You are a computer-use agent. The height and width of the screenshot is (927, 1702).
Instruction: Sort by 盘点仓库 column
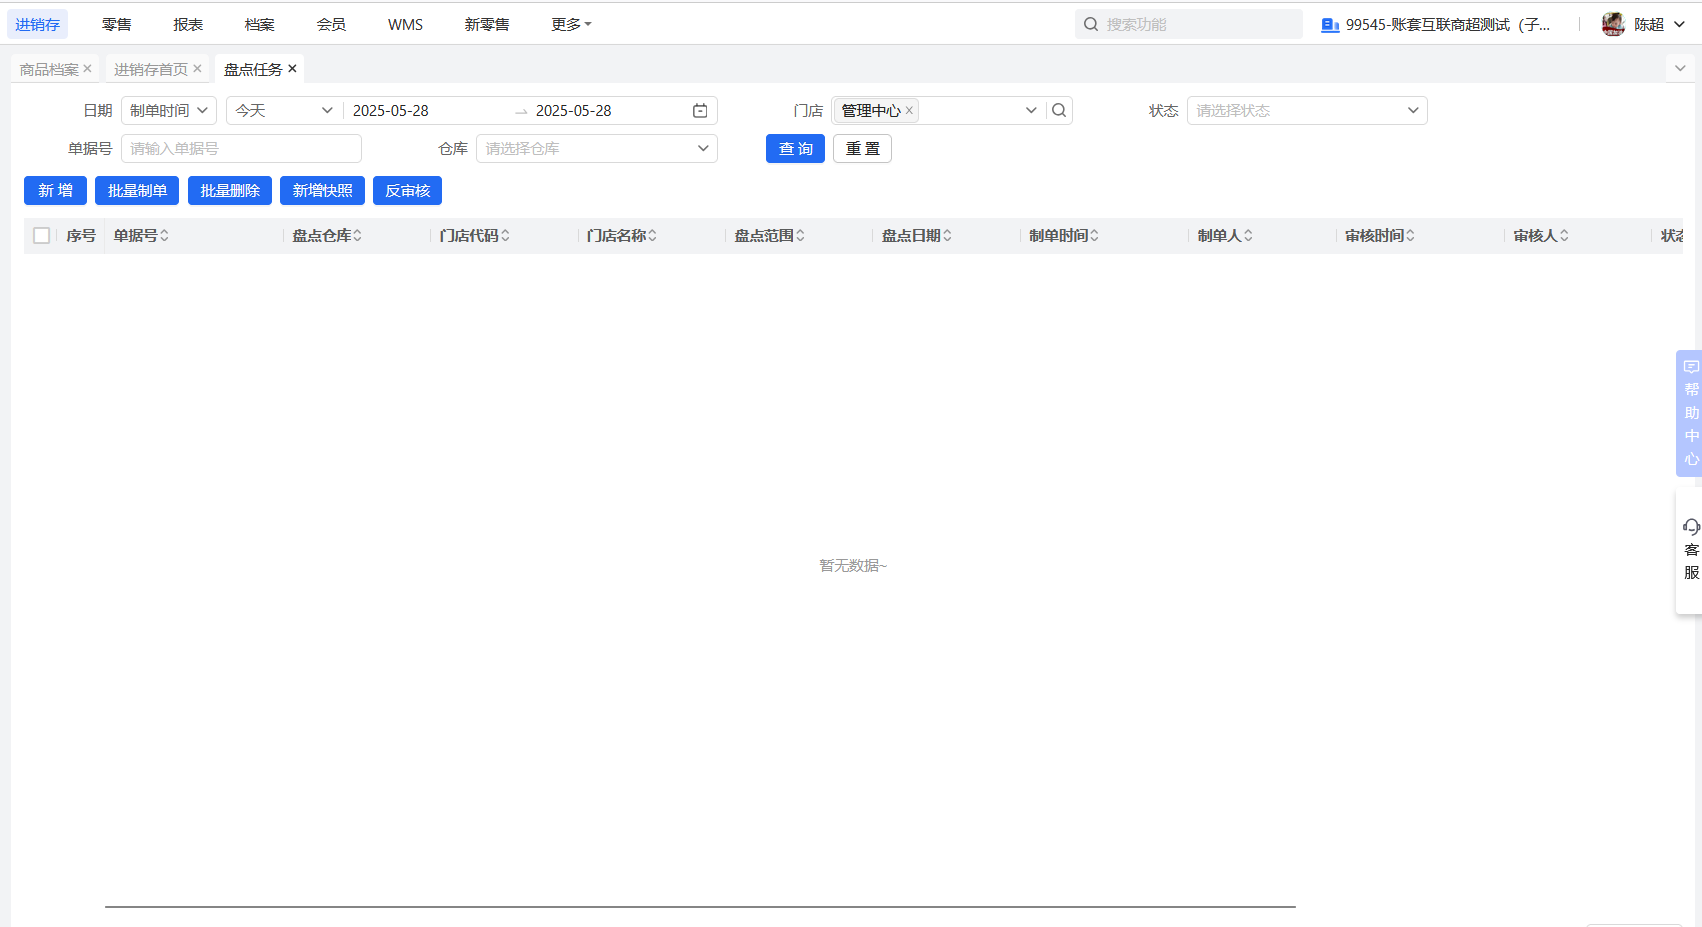[357, 236]
